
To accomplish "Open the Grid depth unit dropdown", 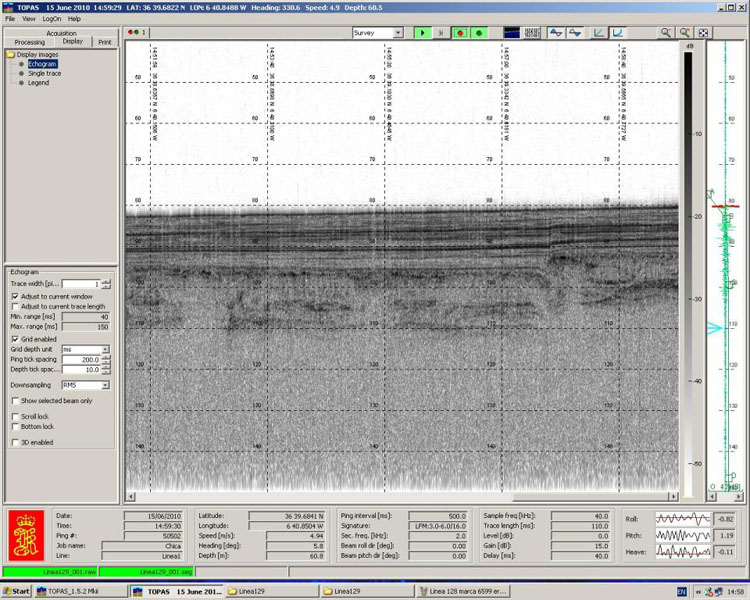I will [105, 349].
